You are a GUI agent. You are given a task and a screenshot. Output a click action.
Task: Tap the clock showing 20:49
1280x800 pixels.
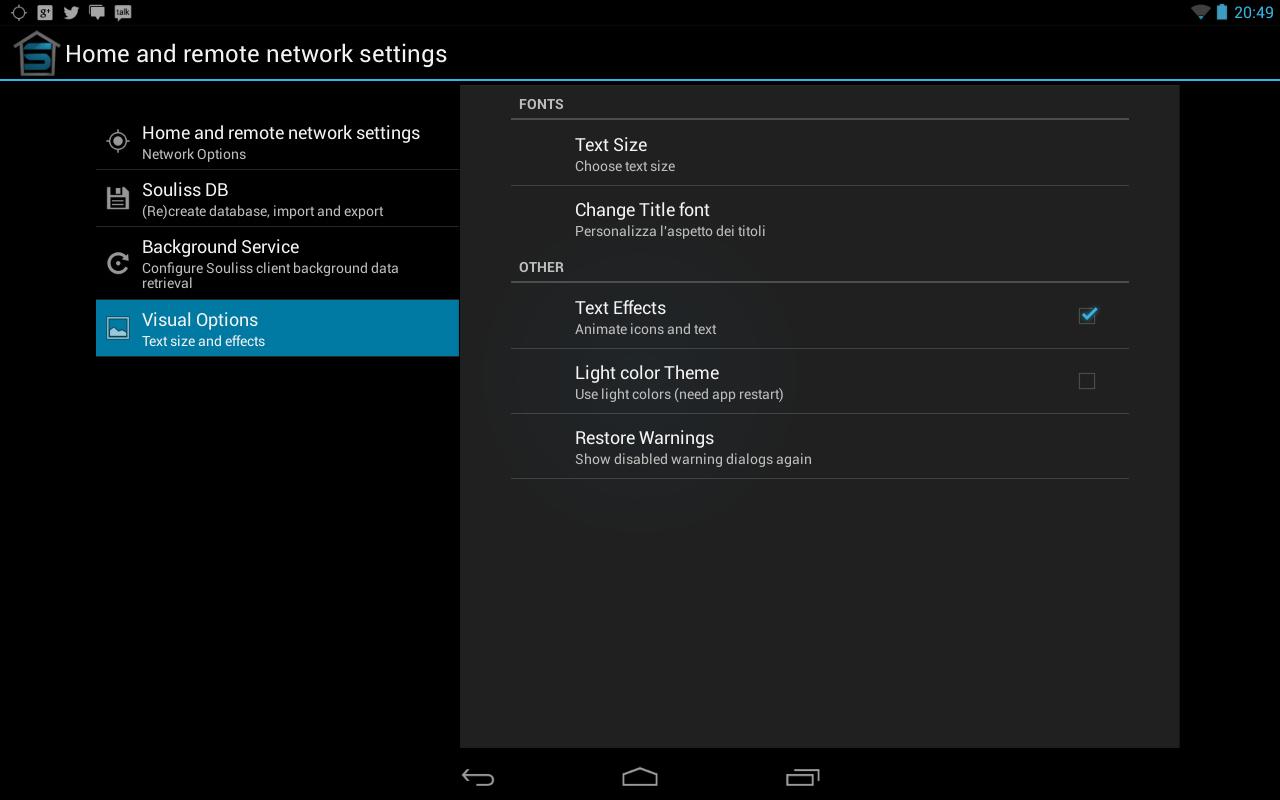[x=1253, y=13]
